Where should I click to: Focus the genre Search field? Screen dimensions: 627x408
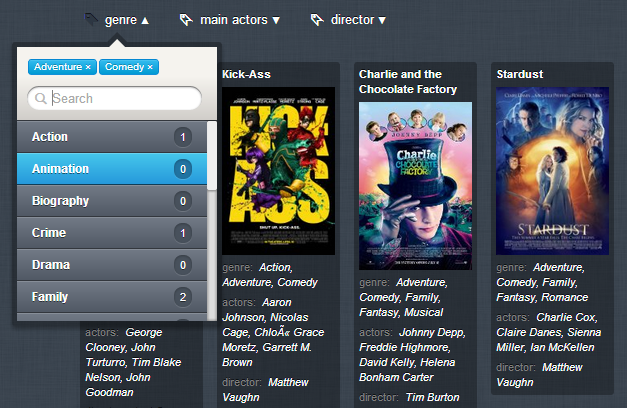point(114,98)
